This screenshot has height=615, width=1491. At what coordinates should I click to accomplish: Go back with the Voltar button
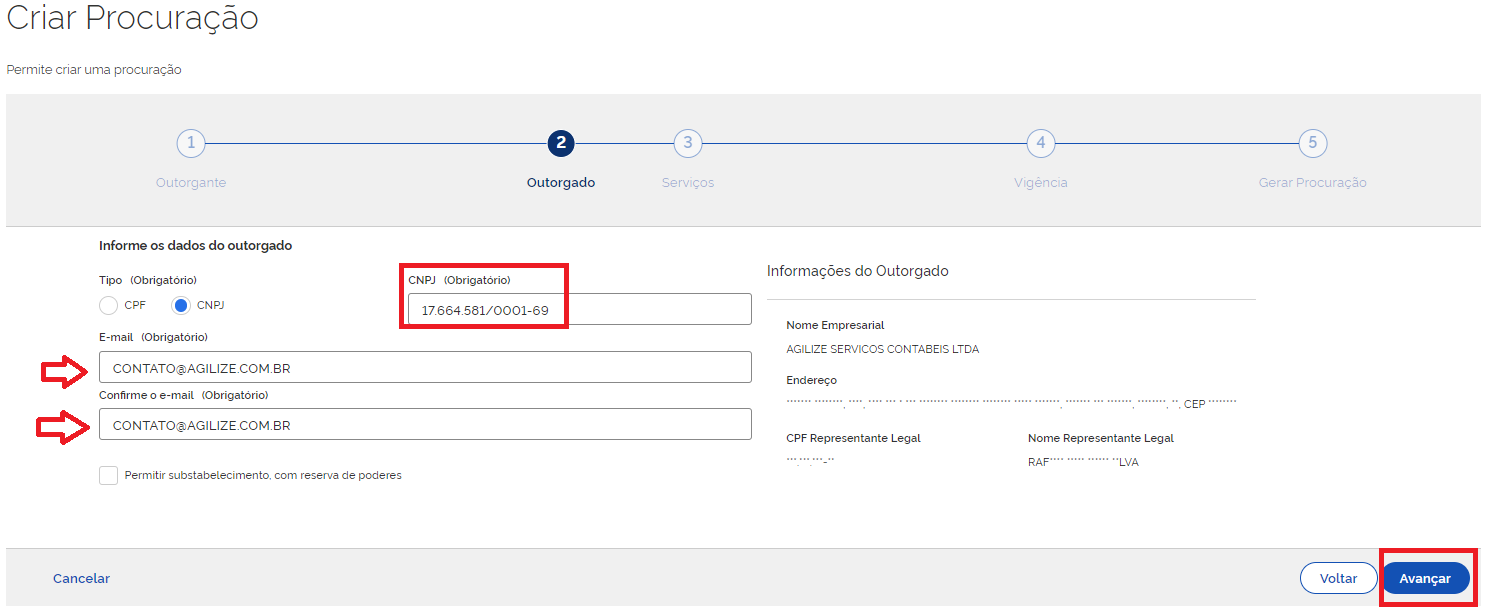click(x=1338, y=578)
